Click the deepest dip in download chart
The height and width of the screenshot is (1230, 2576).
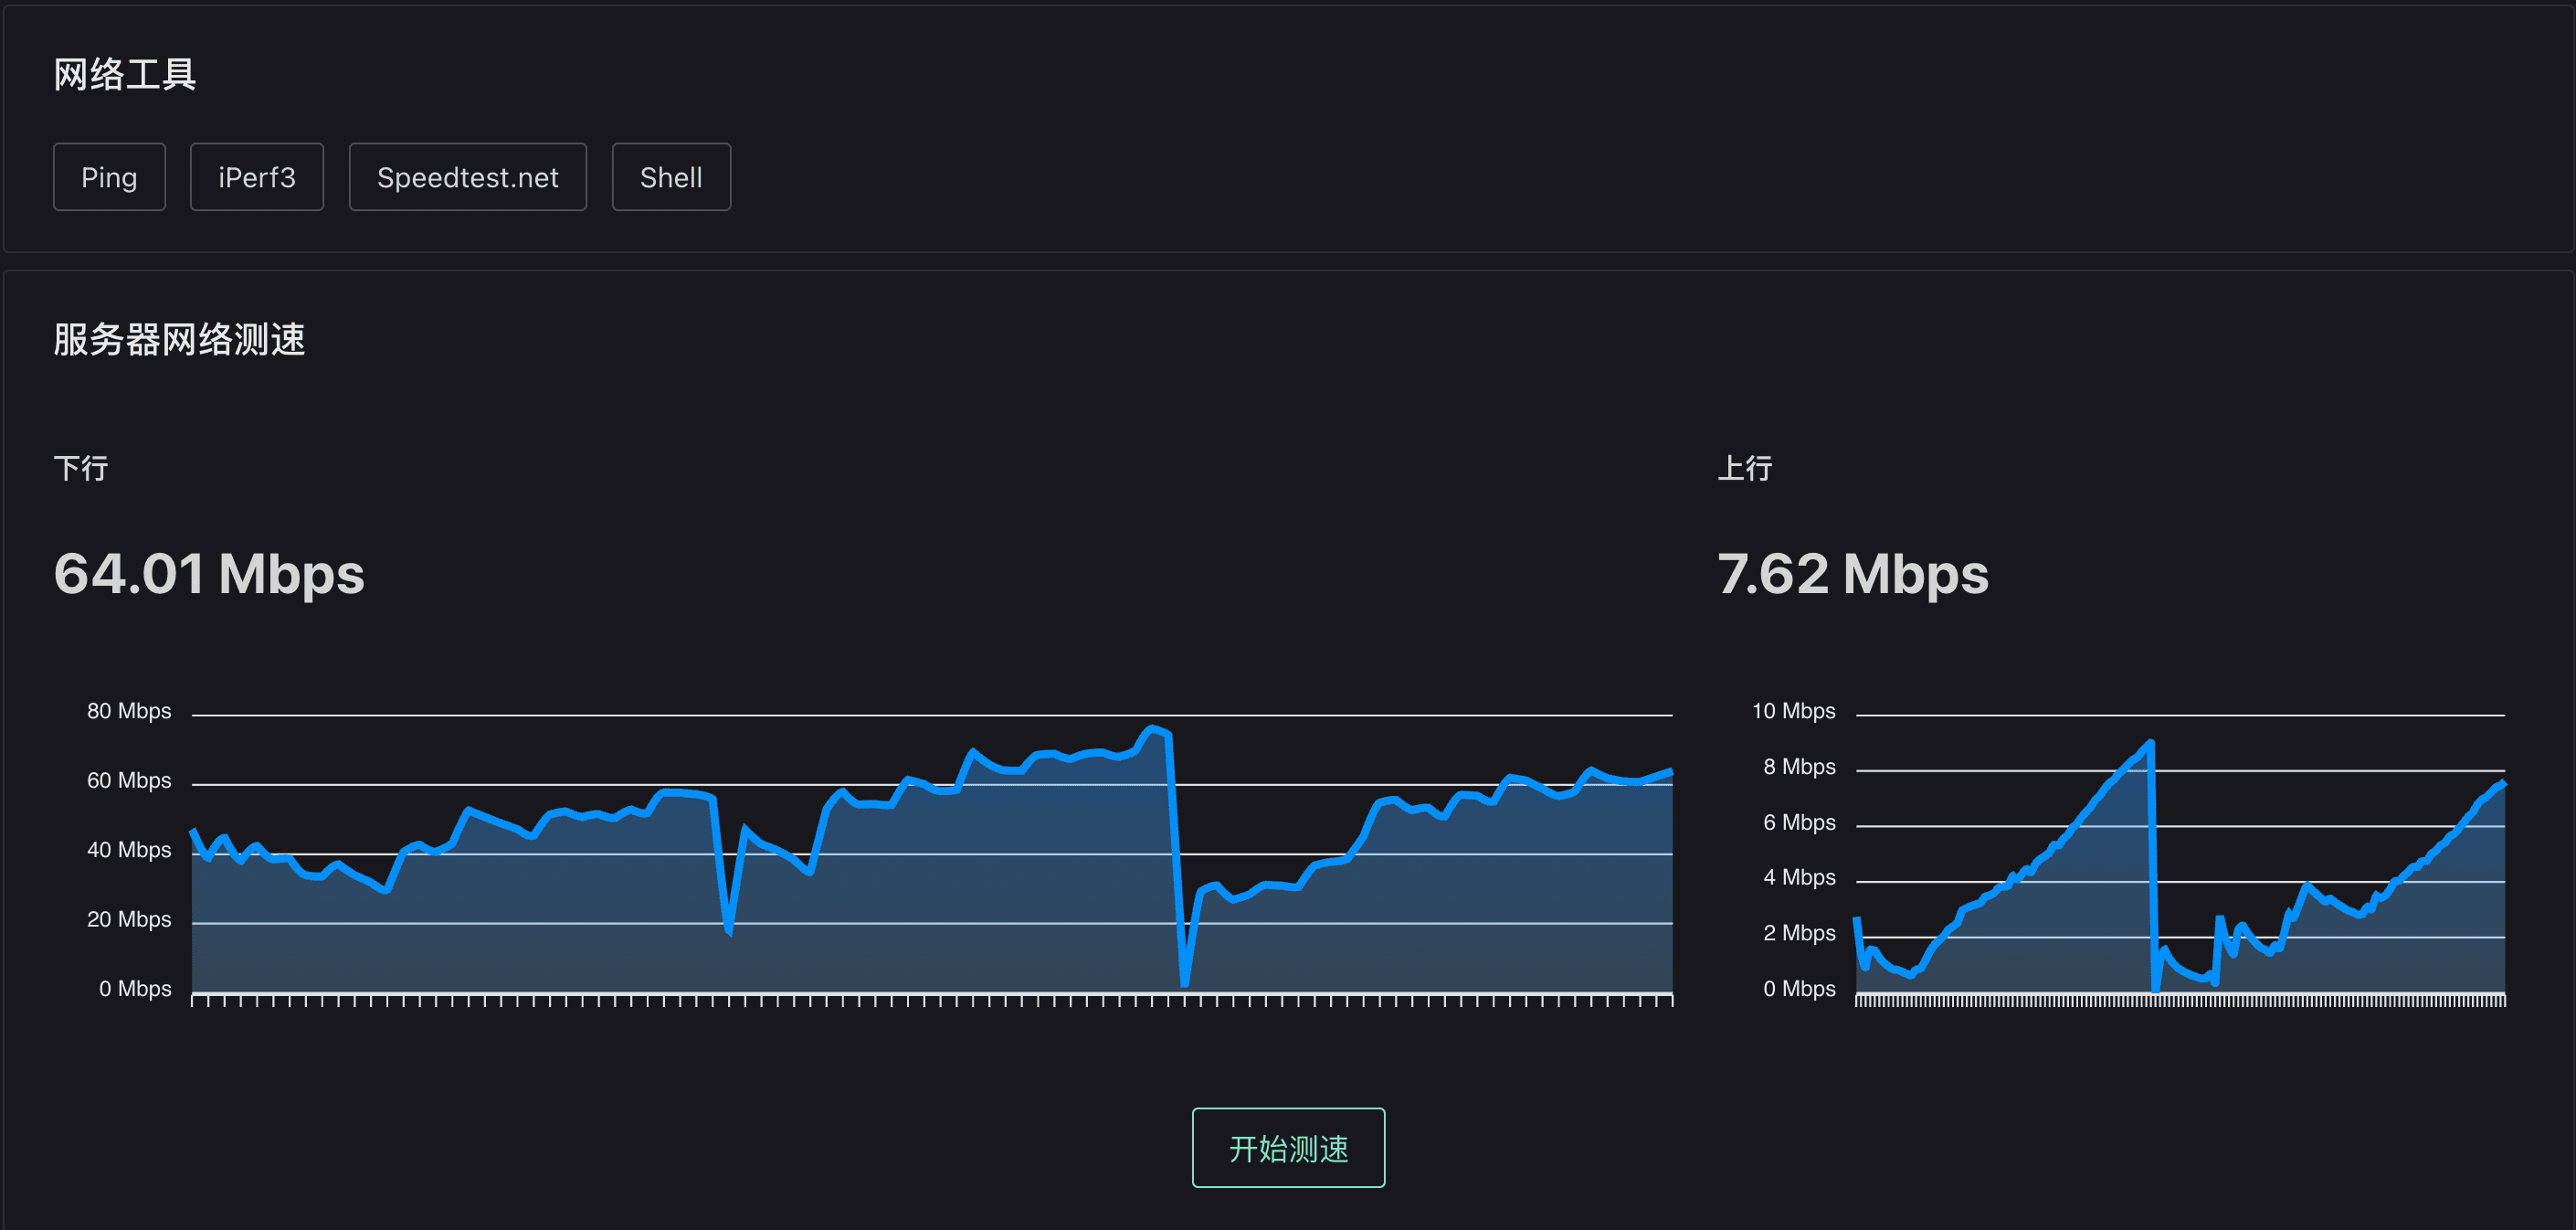coord(1184,982)
